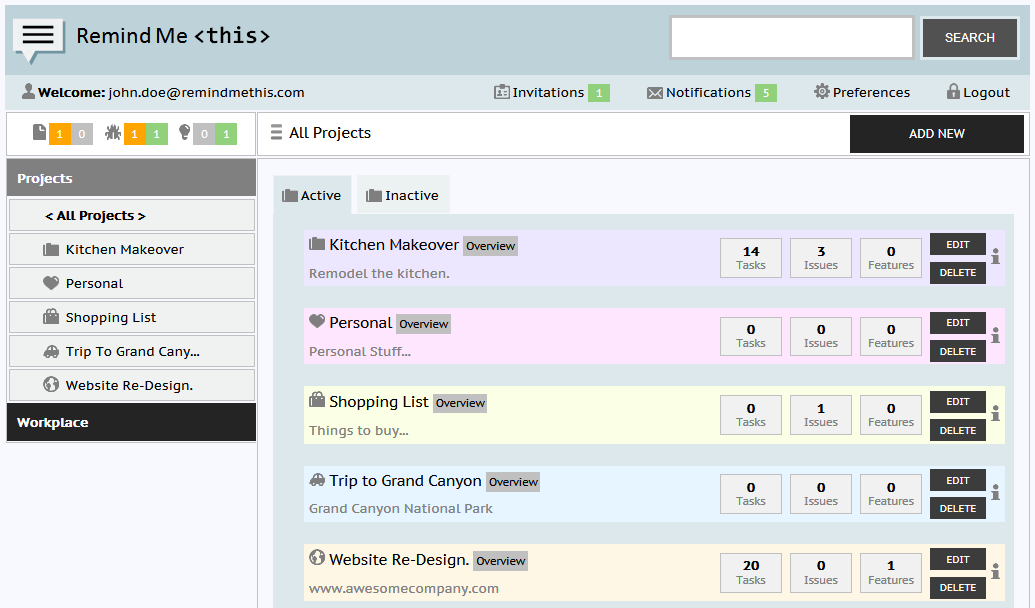1035x608 pixels.
Task: Click the Preferences gear icon
Action: click(x=822, y=92)
